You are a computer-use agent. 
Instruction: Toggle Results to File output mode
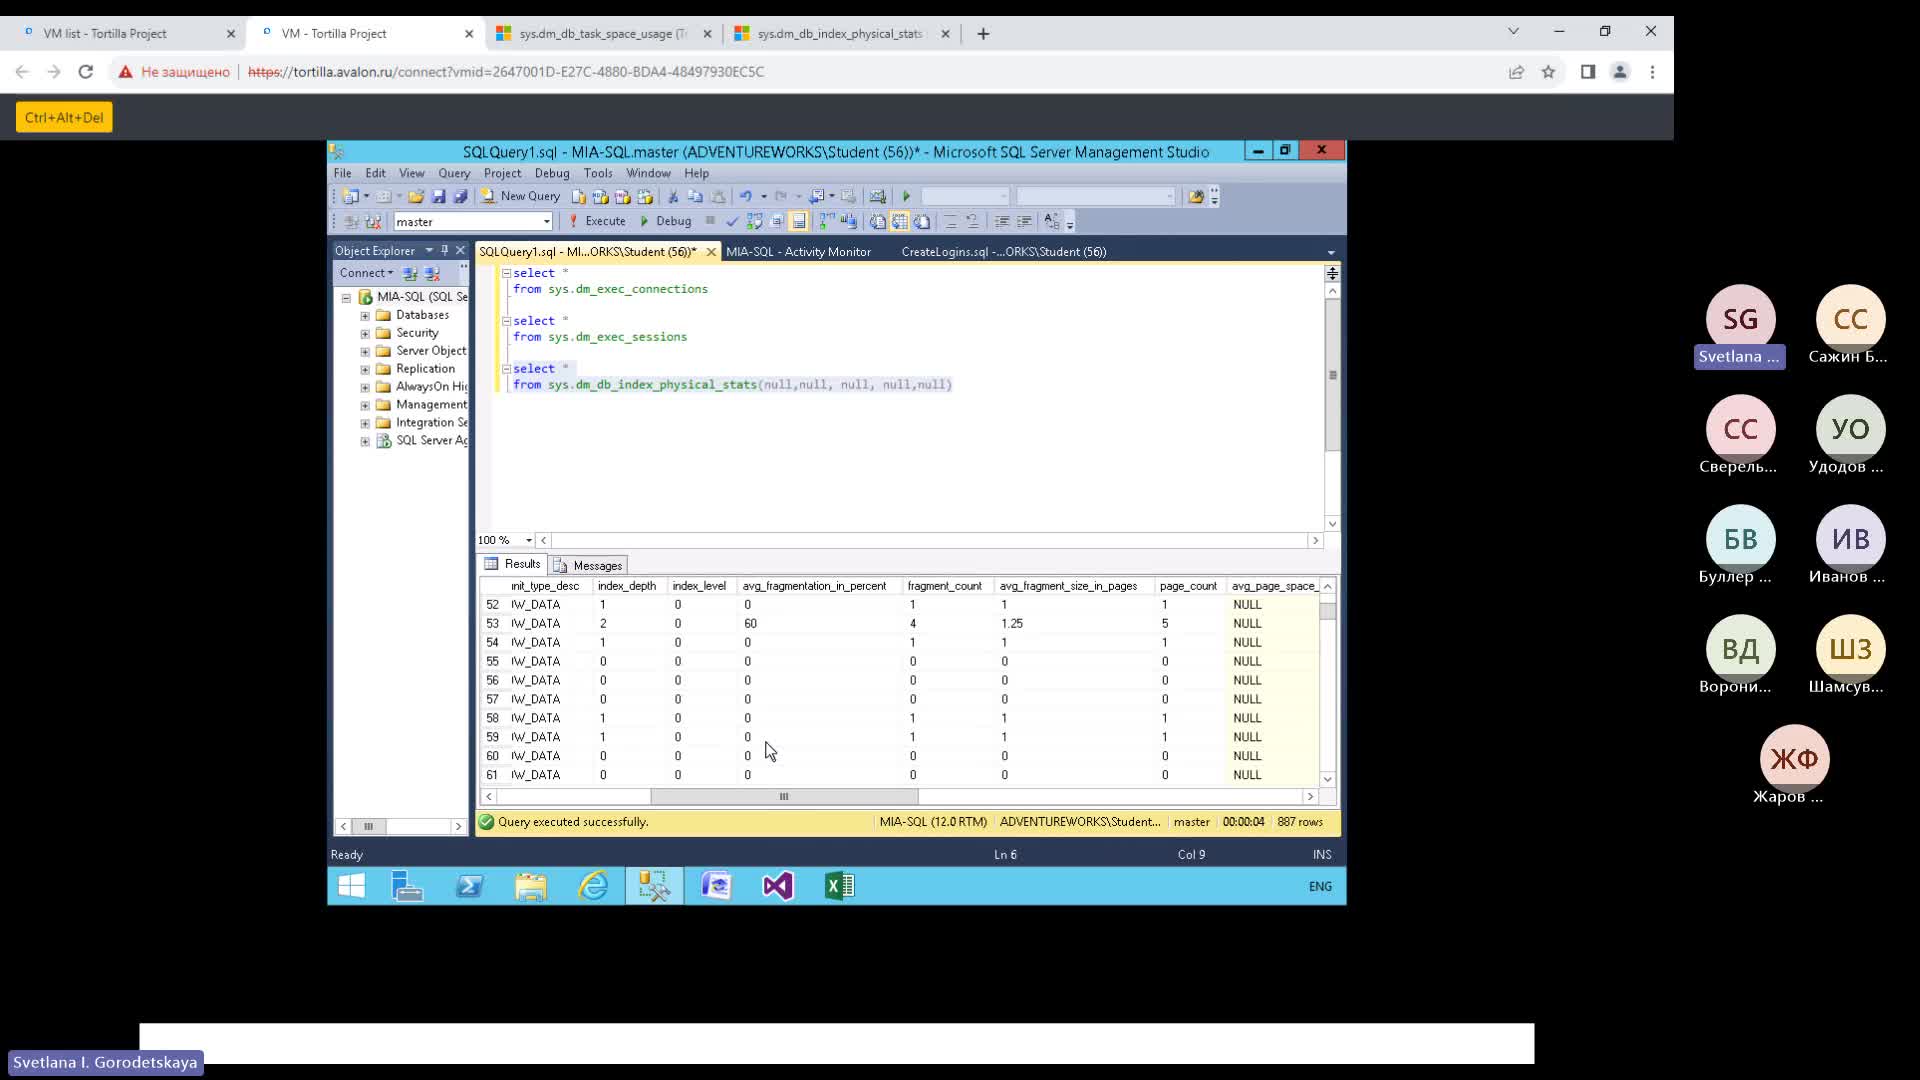921,221
